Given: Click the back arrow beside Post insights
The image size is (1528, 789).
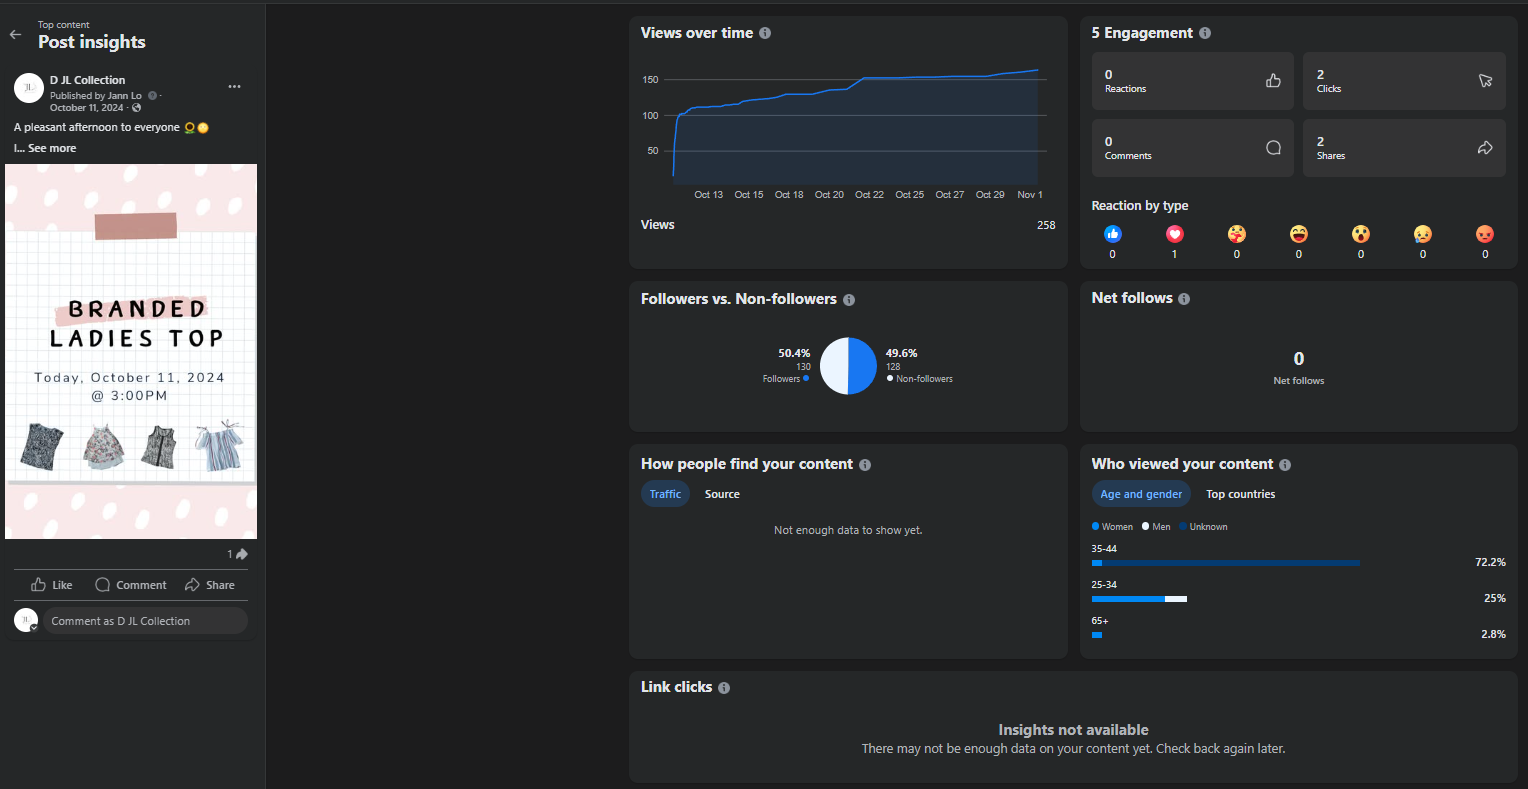Looking at the screenshot, I should 15,35.
